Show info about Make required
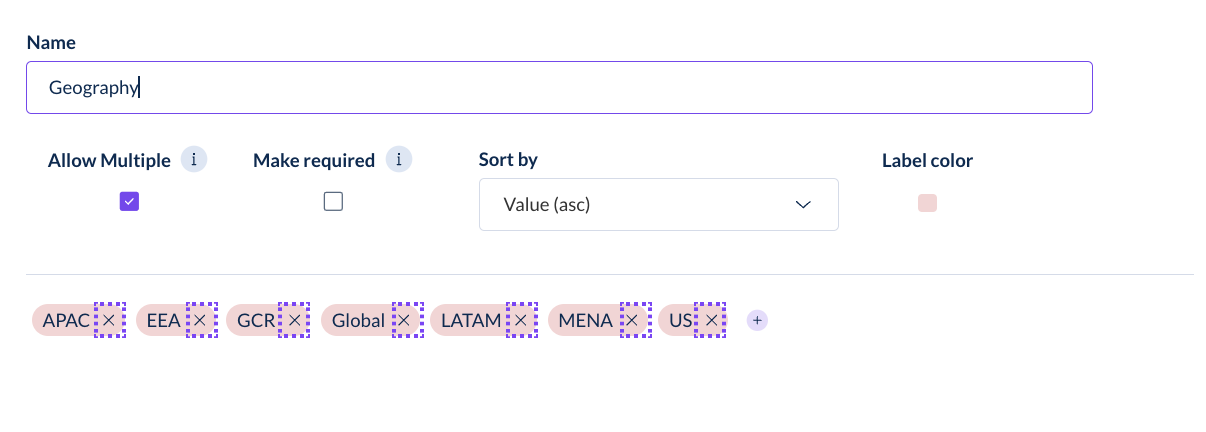The height and width of the screenshot is (432, 1206). tap(399, 160)
